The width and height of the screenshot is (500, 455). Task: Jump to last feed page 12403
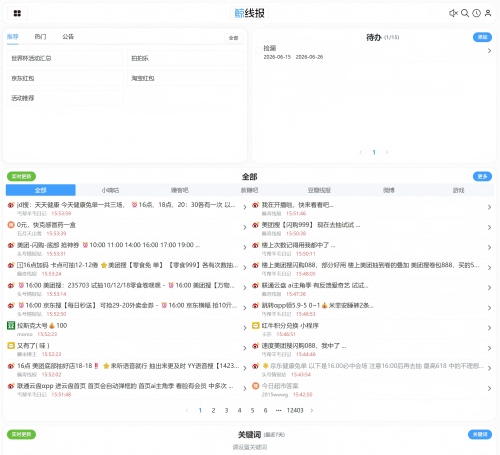tap(295, 410)
